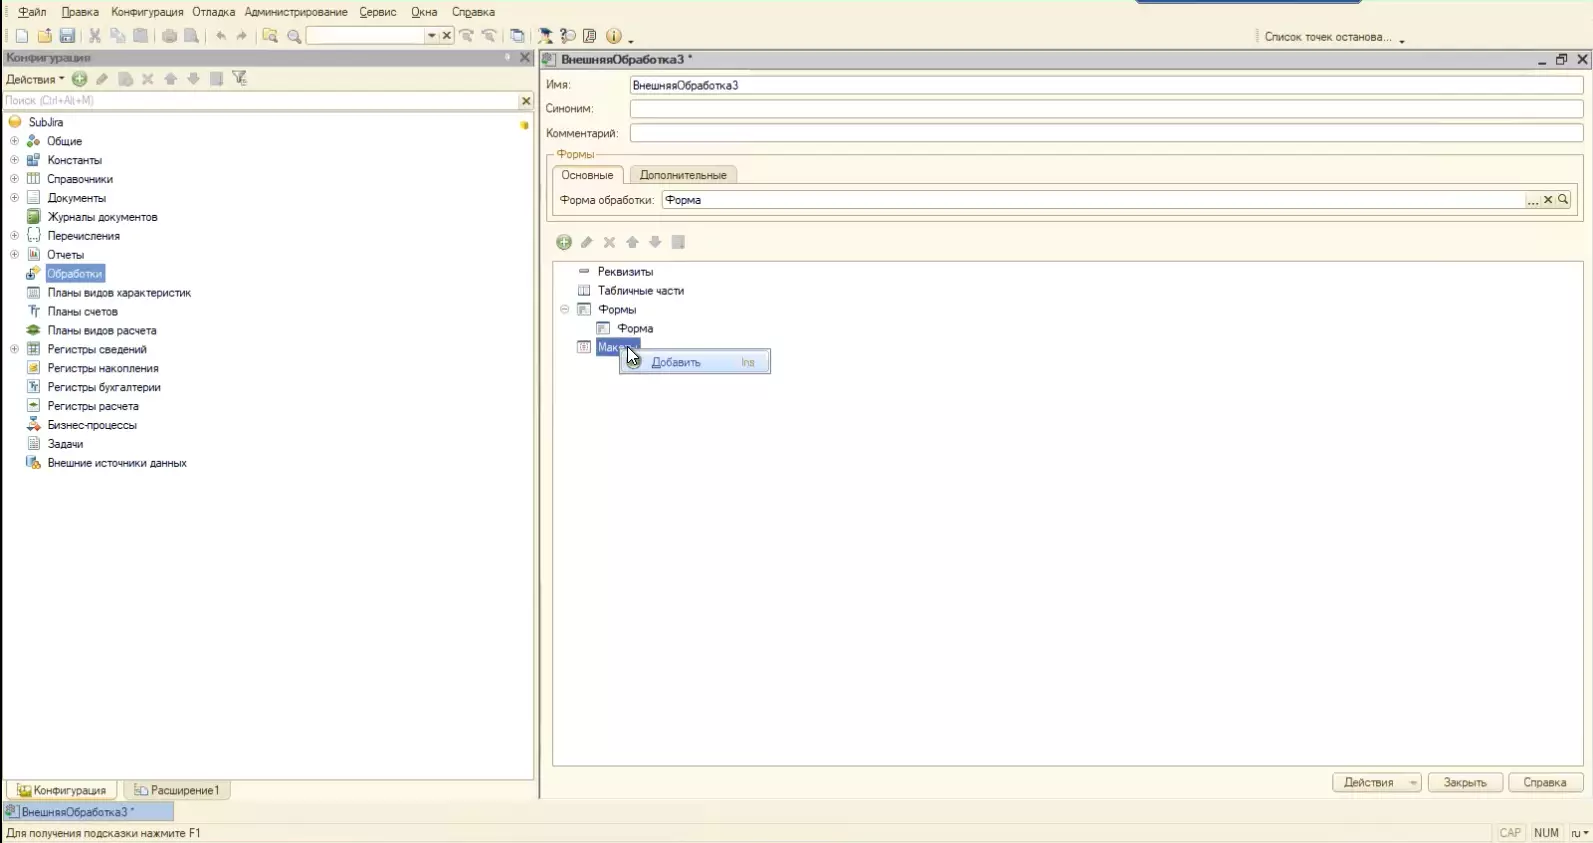This screenshot has height=843, width=1593.
Task: Click ellipsis button to choose processing form
Action: click(x=1532, y=200)
